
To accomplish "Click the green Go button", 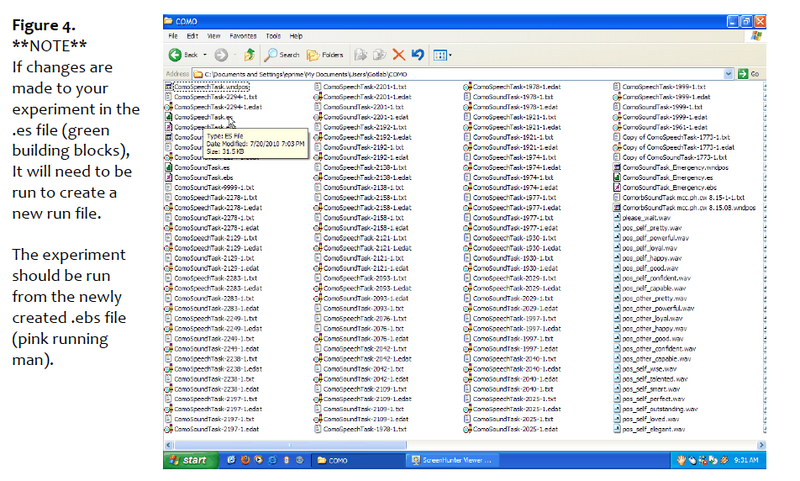I will [x=749, y=74].
